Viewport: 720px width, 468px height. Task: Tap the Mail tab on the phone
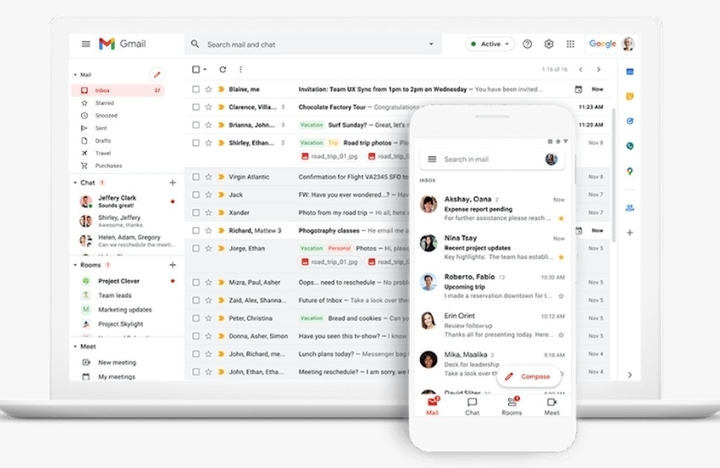click(x=432, y=406)
